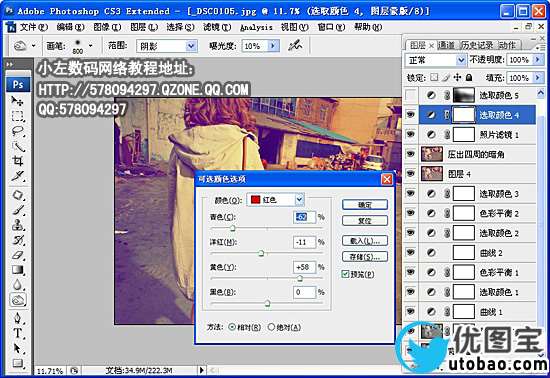This screenshot has height=378, width=550.
Task: Expand the layer blend mode dropdown 正常
Action: coord(435,60)
